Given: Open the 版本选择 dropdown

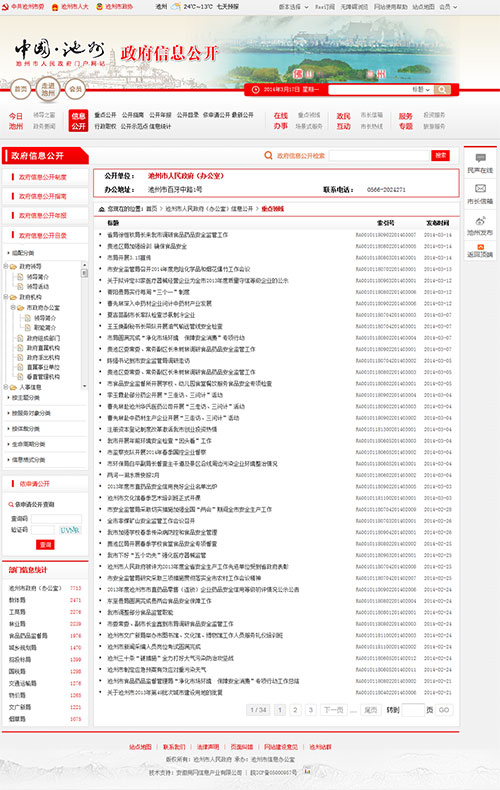Looking at the screenshot, I should [293, 7].
